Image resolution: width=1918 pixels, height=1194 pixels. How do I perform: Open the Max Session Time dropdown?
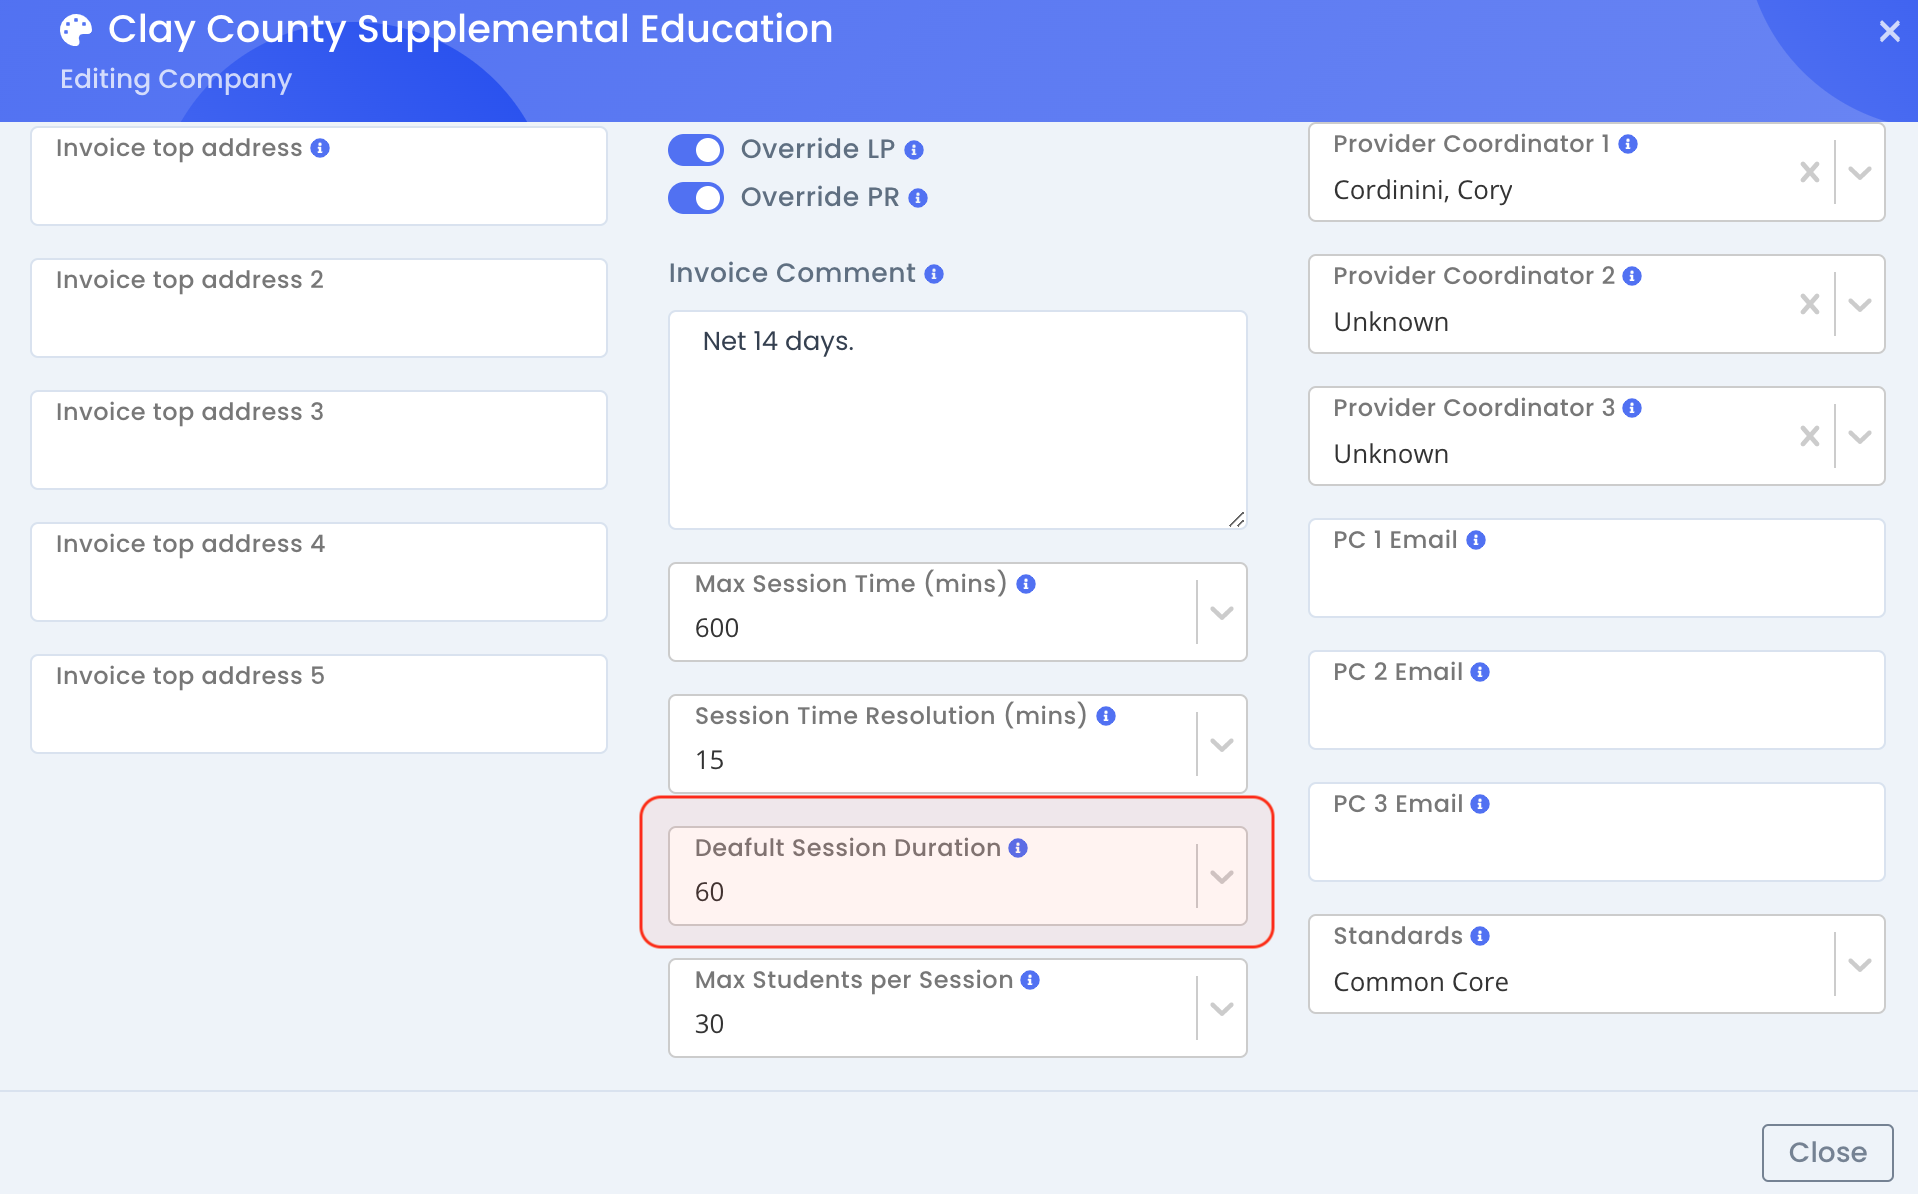point(1221,612)
